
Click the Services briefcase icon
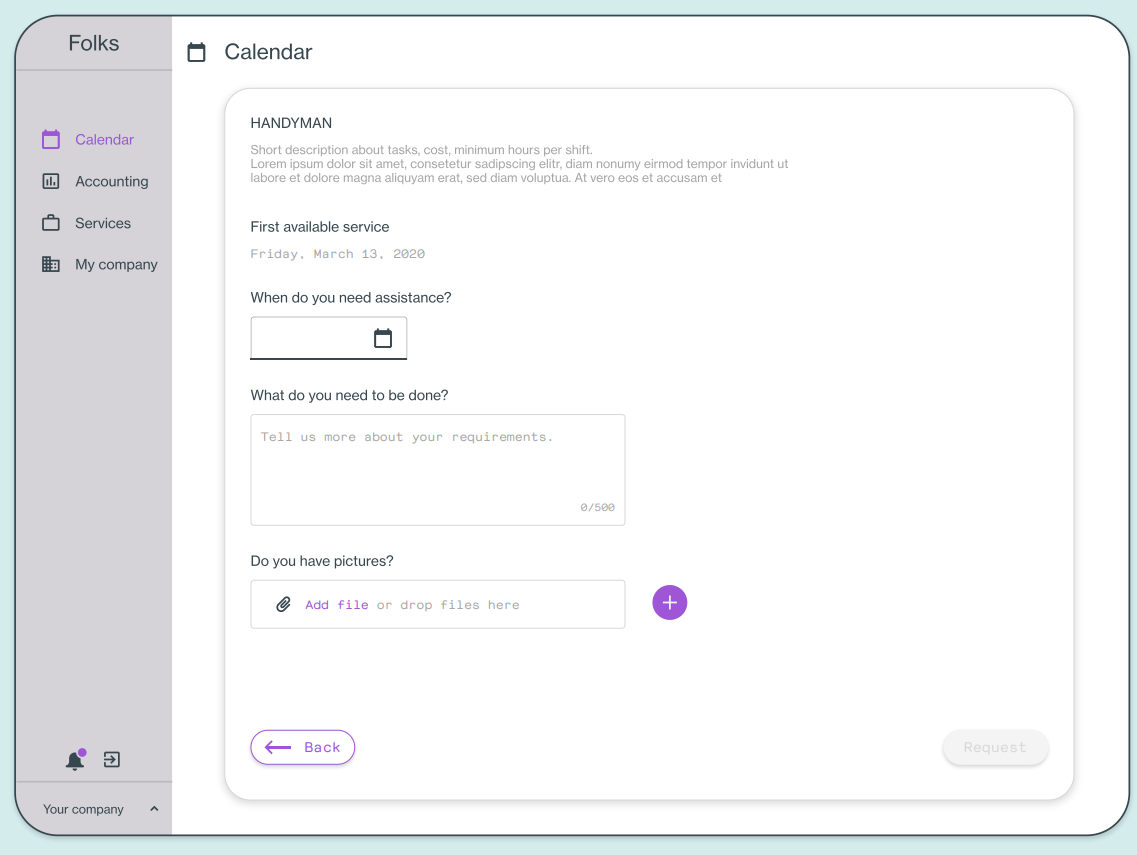[51, 223]
